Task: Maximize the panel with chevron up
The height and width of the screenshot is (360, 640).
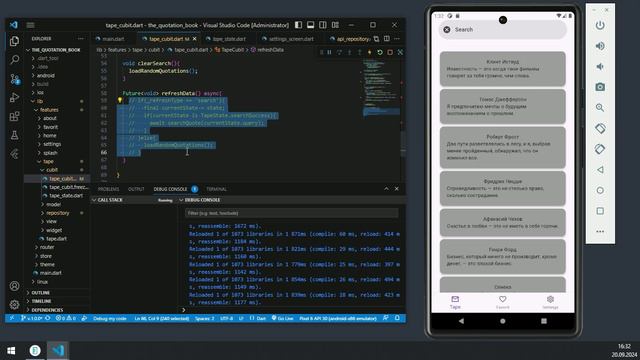Action: point(386,189)
